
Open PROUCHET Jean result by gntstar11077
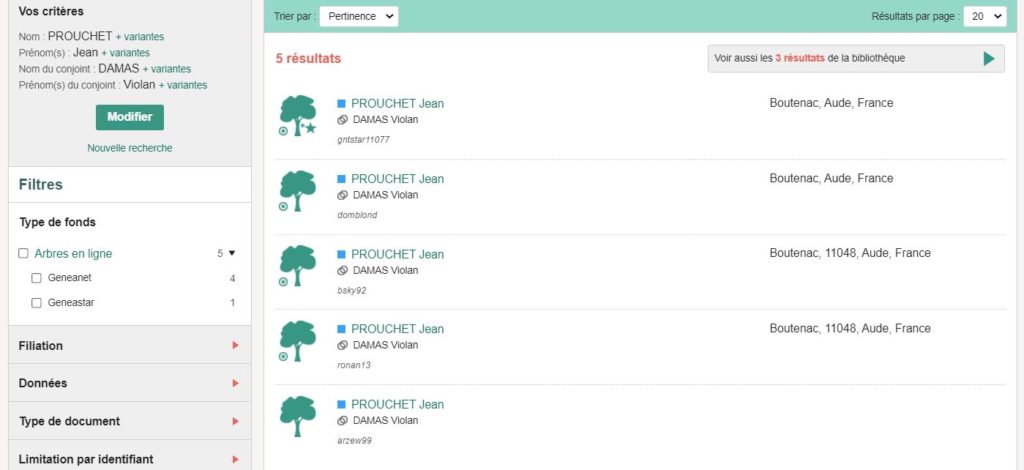(x=397, y=103)
